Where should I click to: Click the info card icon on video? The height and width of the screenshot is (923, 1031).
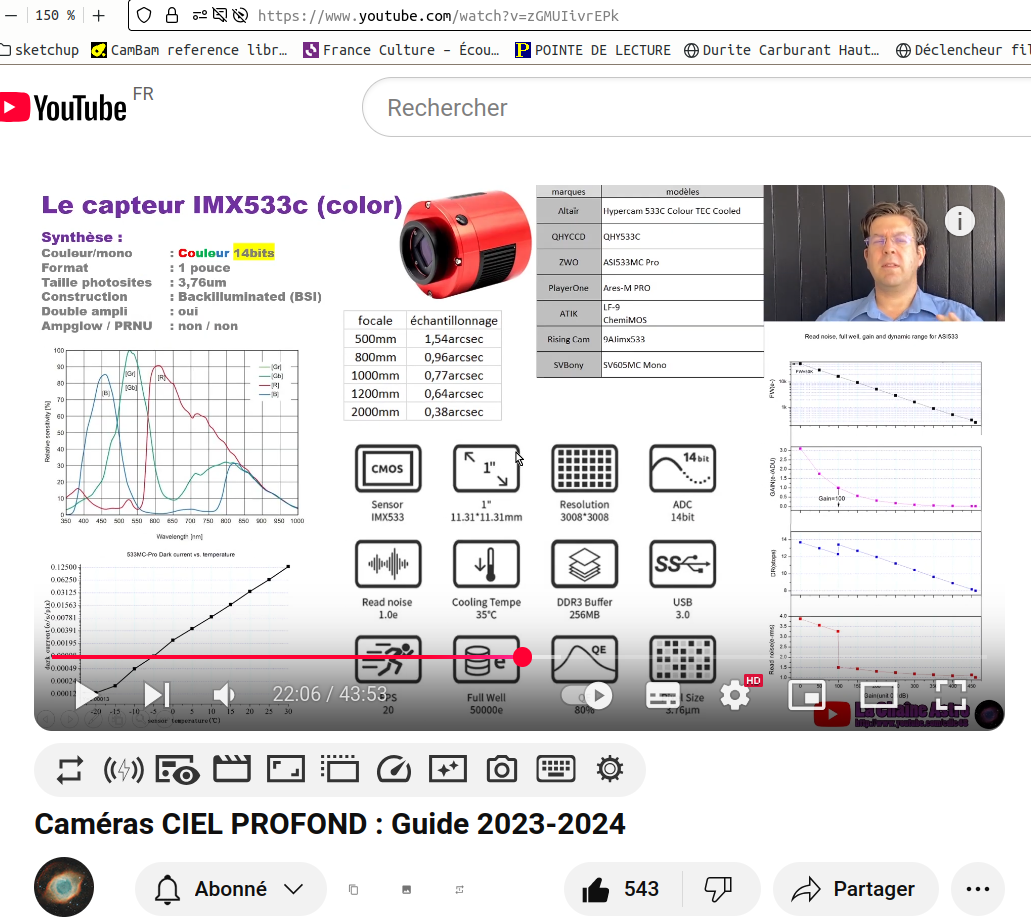[x=959, y=222]
